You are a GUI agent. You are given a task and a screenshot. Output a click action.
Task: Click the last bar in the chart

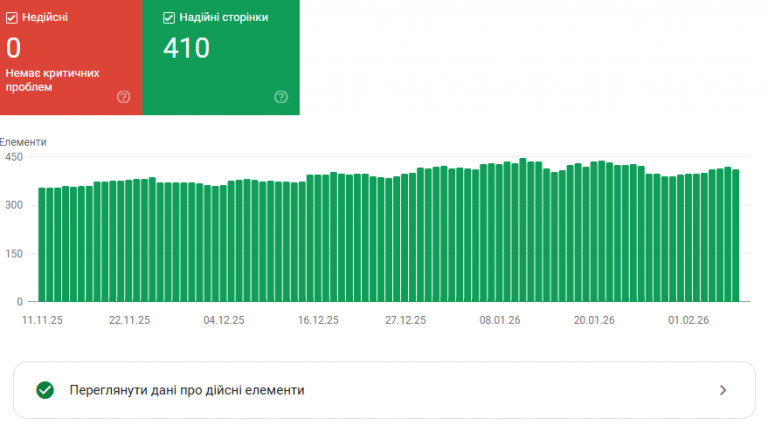[x=736, y=236]
